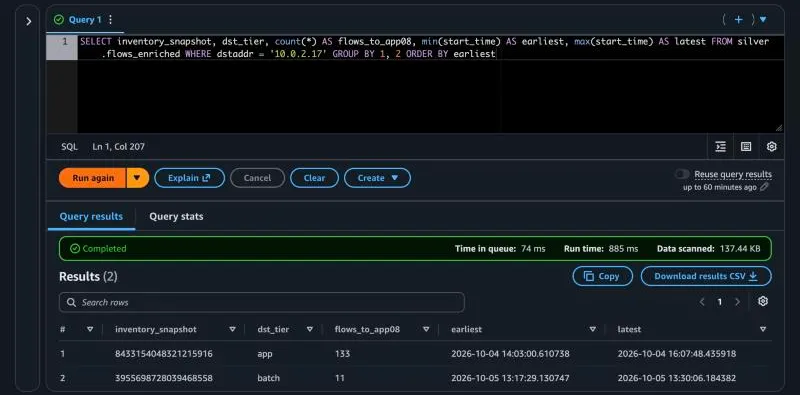The height and width of the screenshot is (395, 800).
Task: Click latest value 2026-10-04 16:07:48.435918
Action: coord(677,354)
